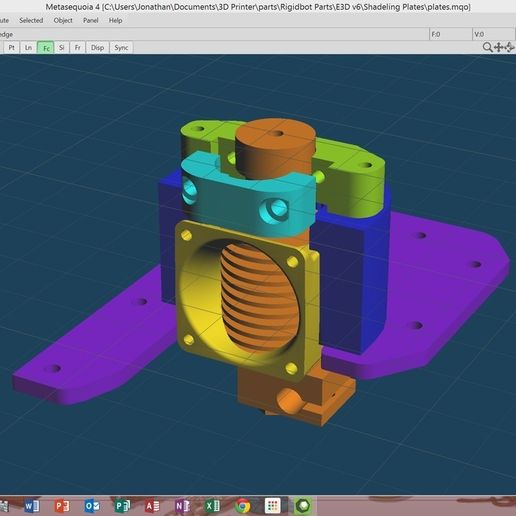Open the Disp display options
The height and width of the screenshot is (516, 516).
coord(97,48)
